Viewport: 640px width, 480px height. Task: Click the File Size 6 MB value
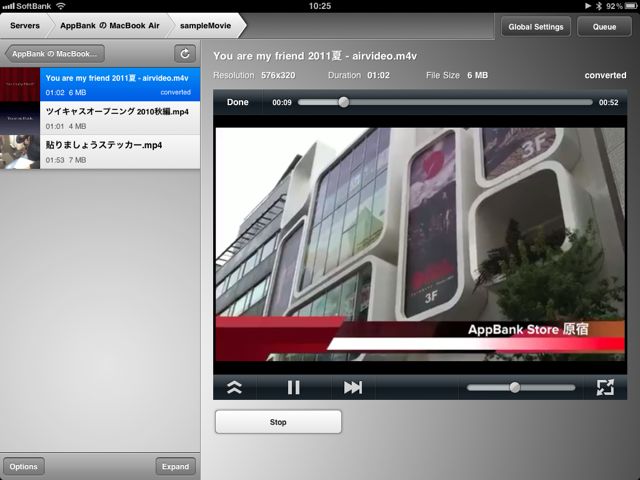tap(478, 76)
